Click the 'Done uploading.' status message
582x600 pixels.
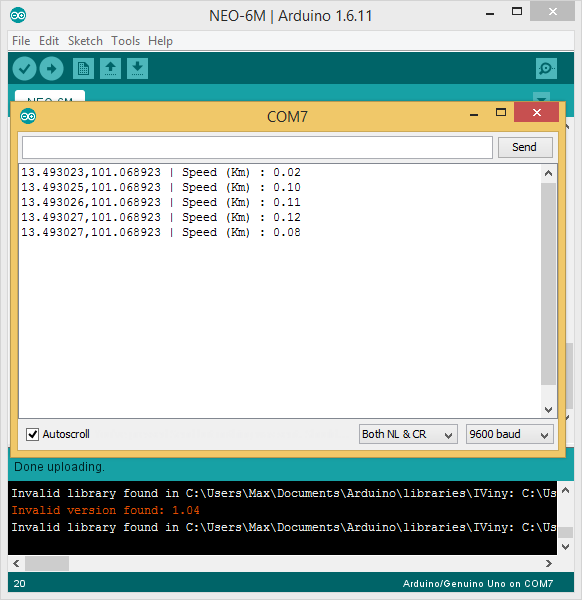(x=59, y=467)
